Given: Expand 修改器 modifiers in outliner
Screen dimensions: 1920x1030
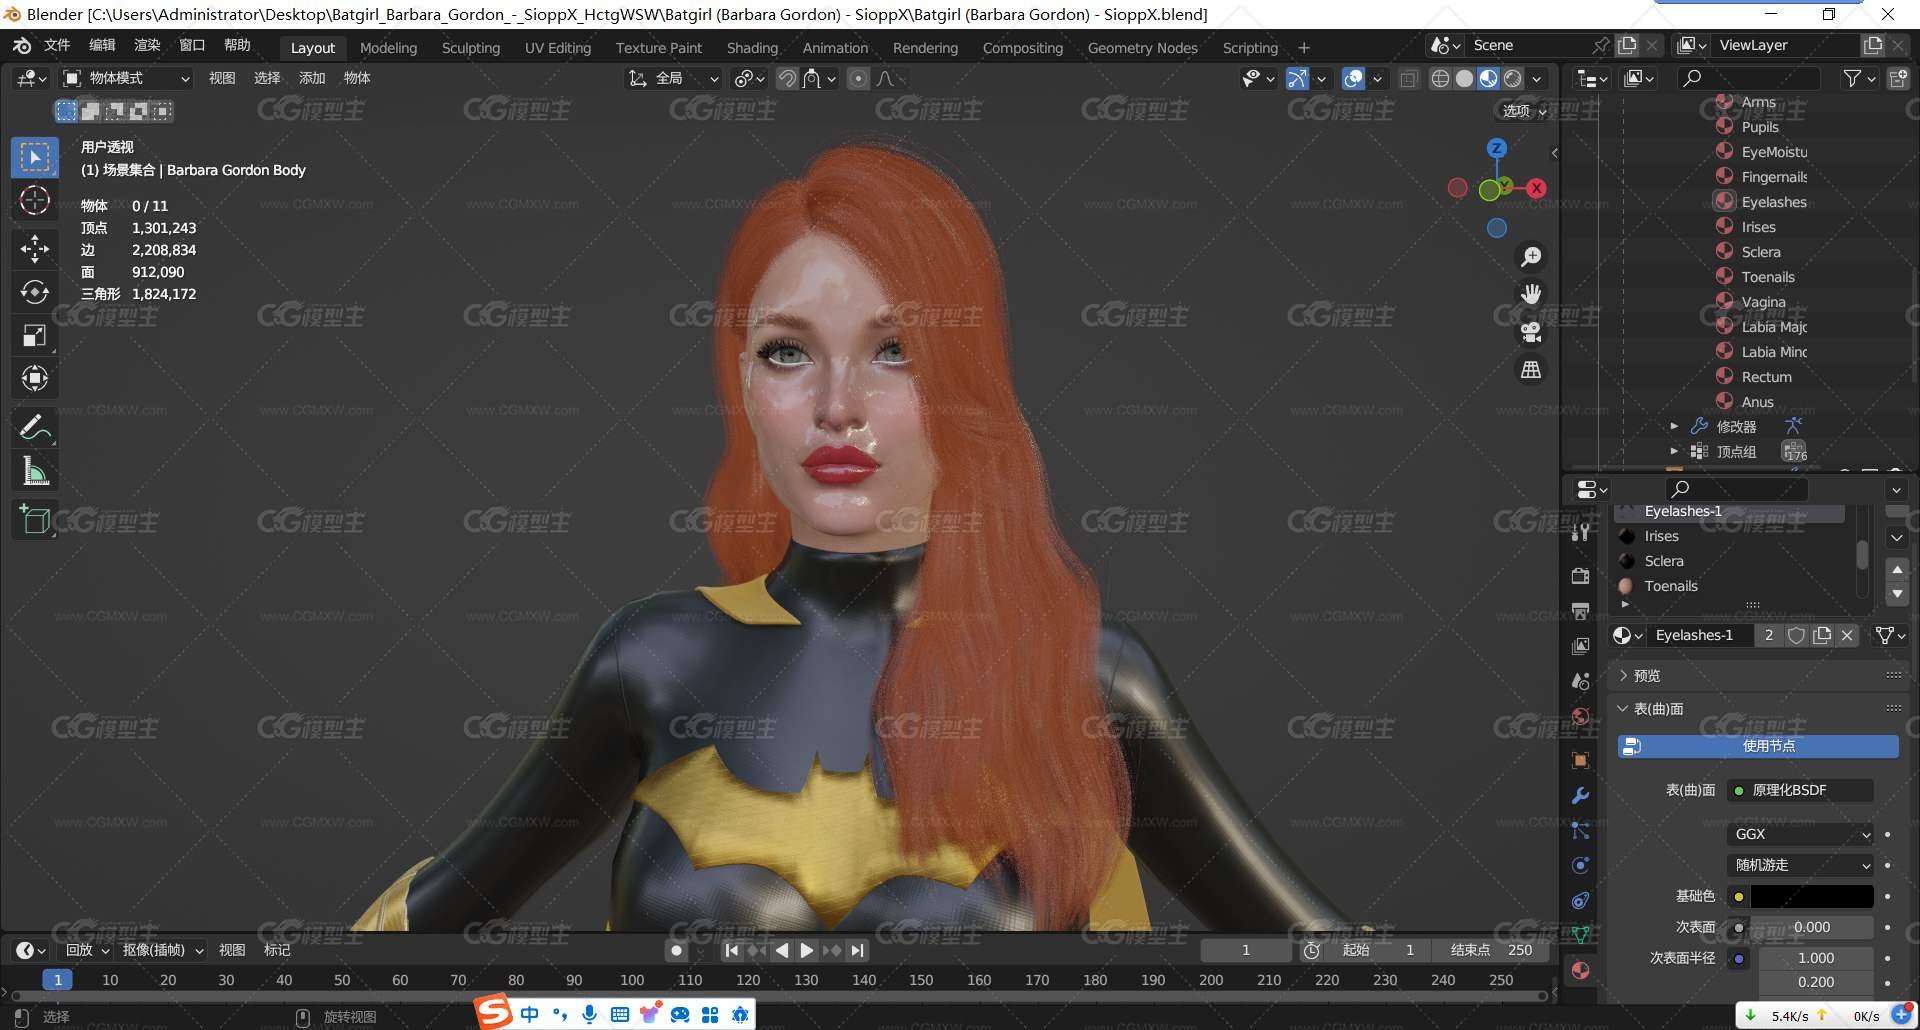Looking at the screenshot, I should [x=1674, y=426].
